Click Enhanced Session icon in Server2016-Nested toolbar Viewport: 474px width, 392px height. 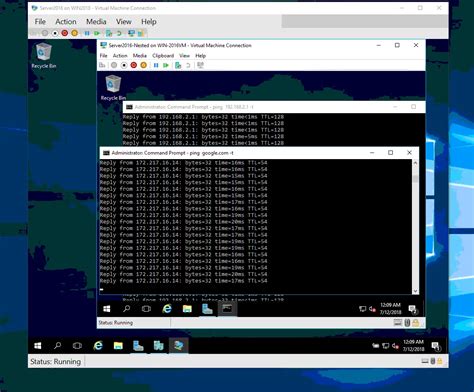200,65
